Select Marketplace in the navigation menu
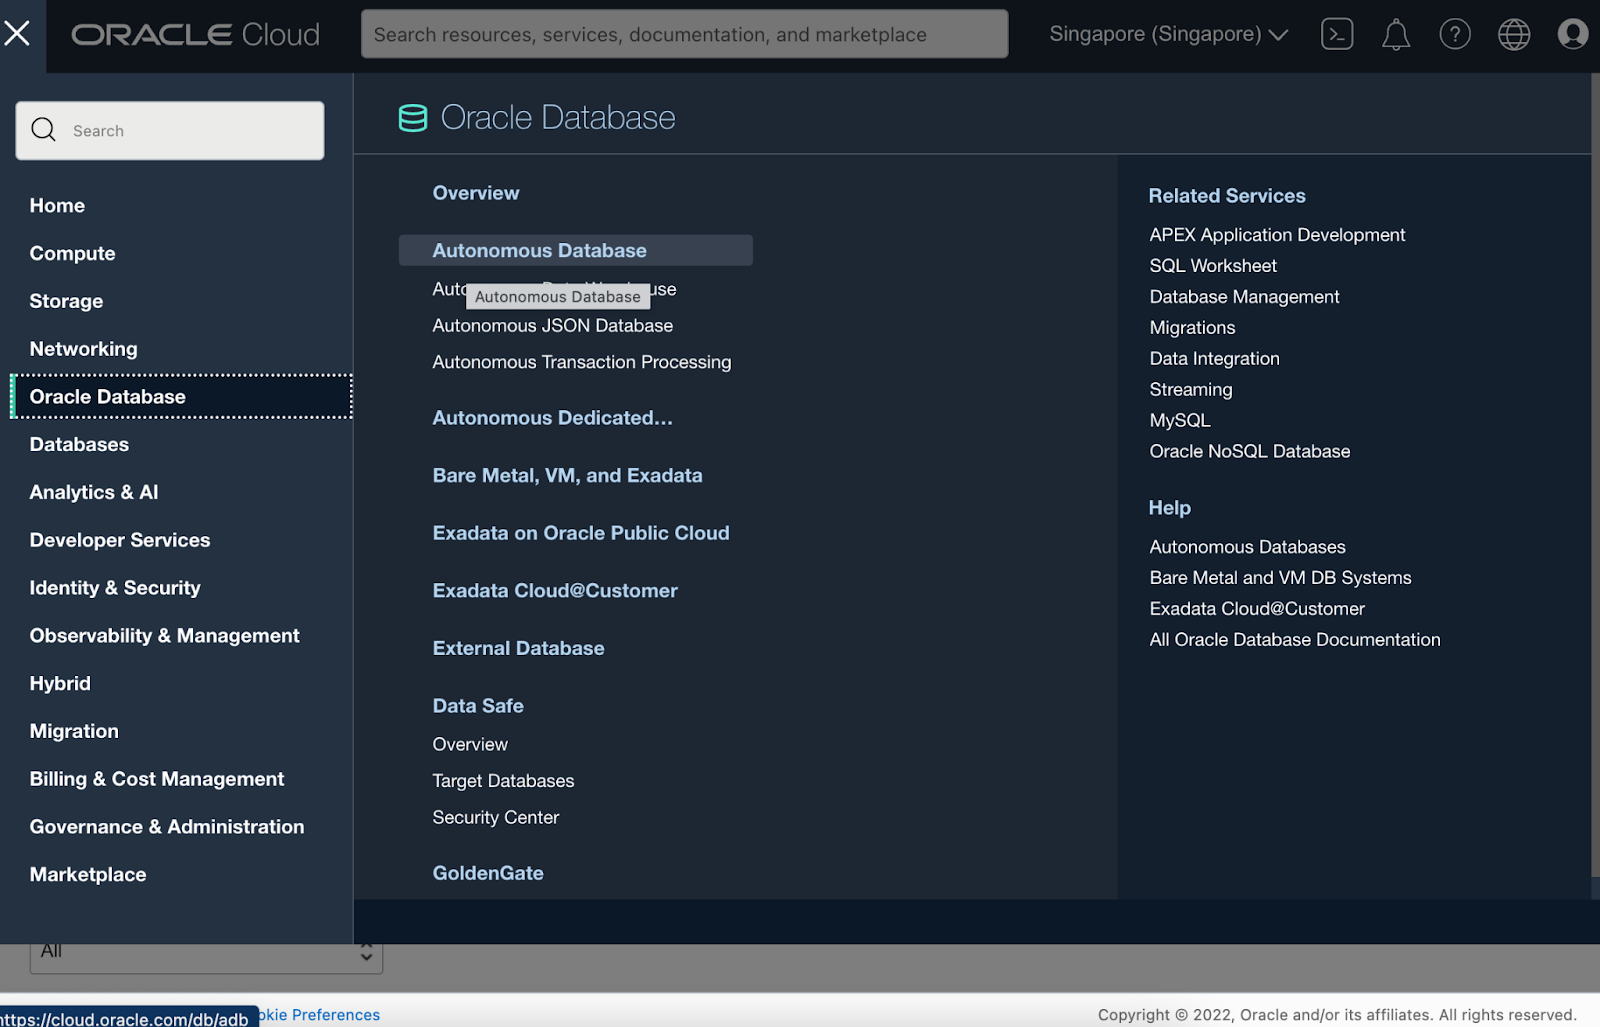The height and width of the screenshot is (1027, 1600). pyautogui.click(x=88, y=875)
